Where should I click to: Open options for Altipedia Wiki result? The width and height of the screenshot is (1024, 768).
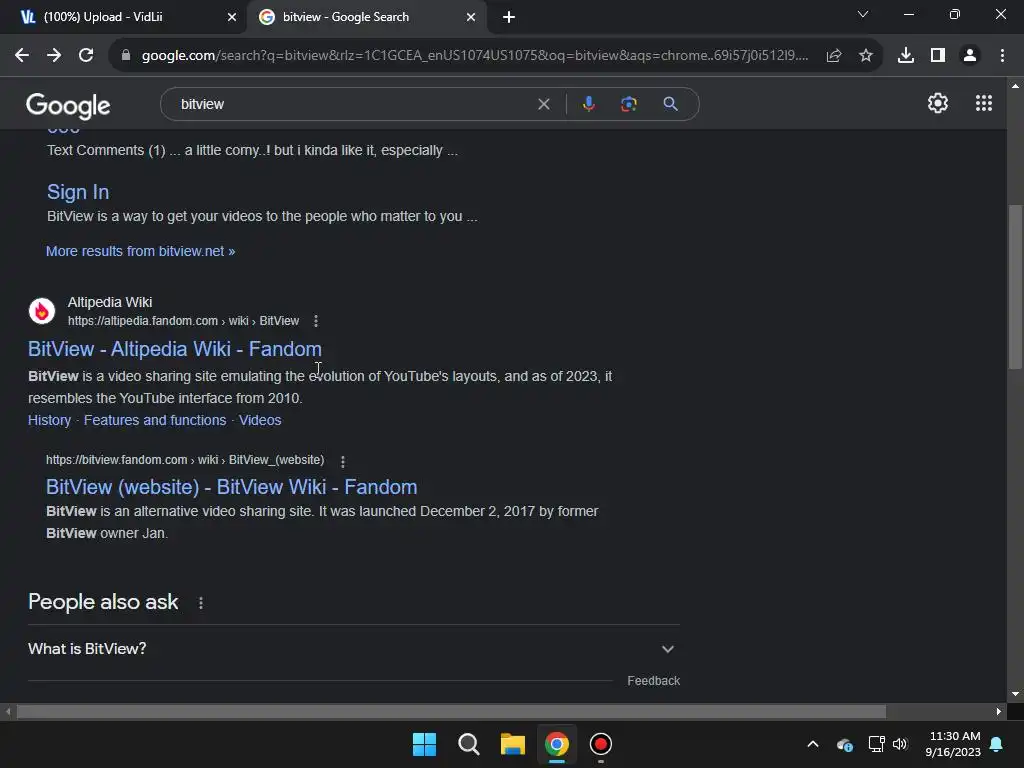(316, 321)
